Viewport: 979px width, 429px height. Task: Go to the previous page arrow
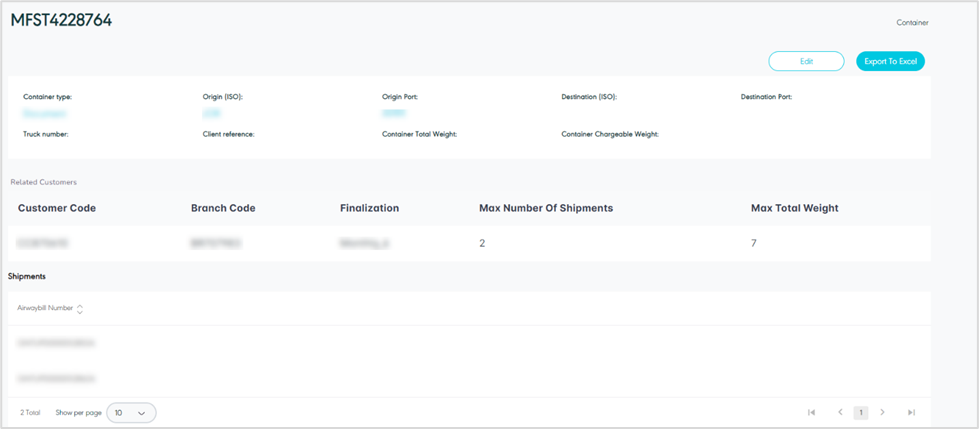(x=840, y=412)
